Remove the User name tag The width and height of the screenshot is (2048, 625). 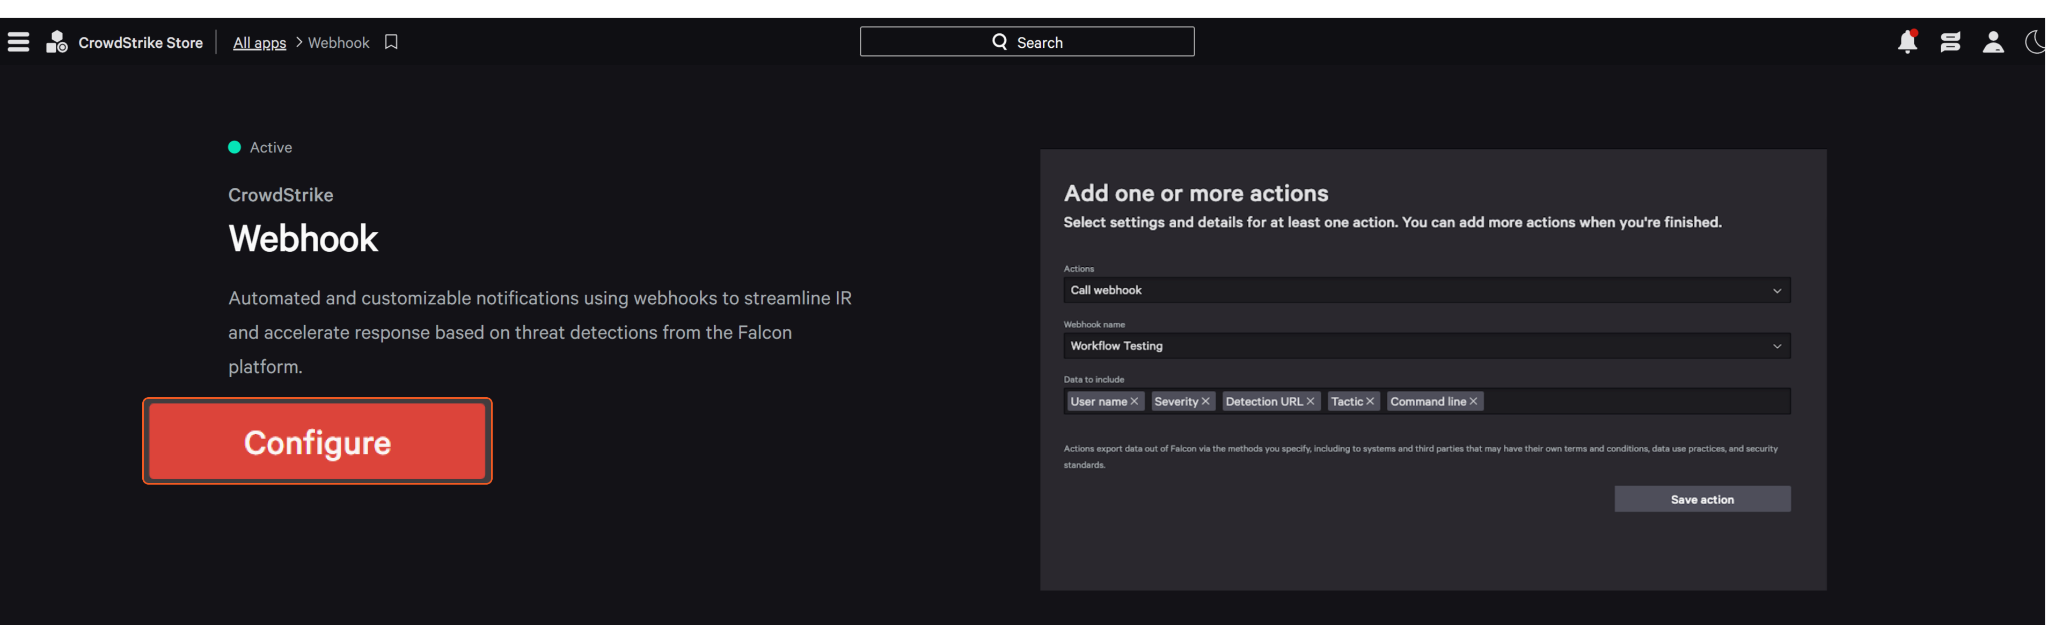[x=1134, y=402]
